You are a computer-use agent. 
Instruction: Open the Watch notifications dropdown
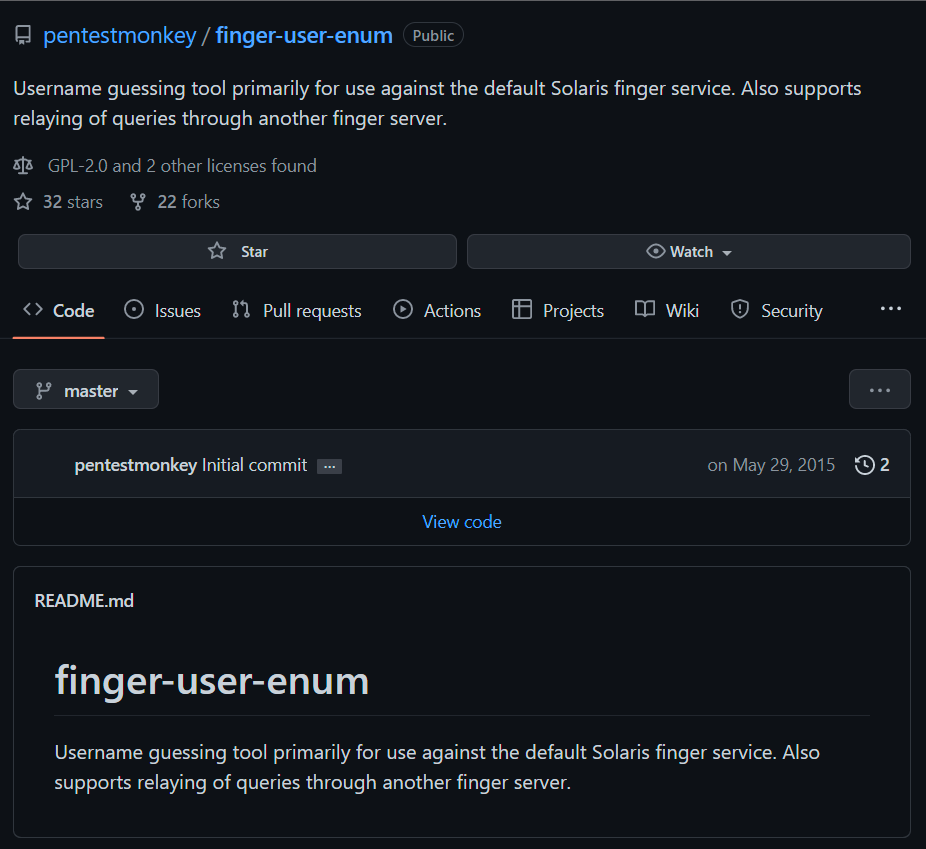[689, 252]
